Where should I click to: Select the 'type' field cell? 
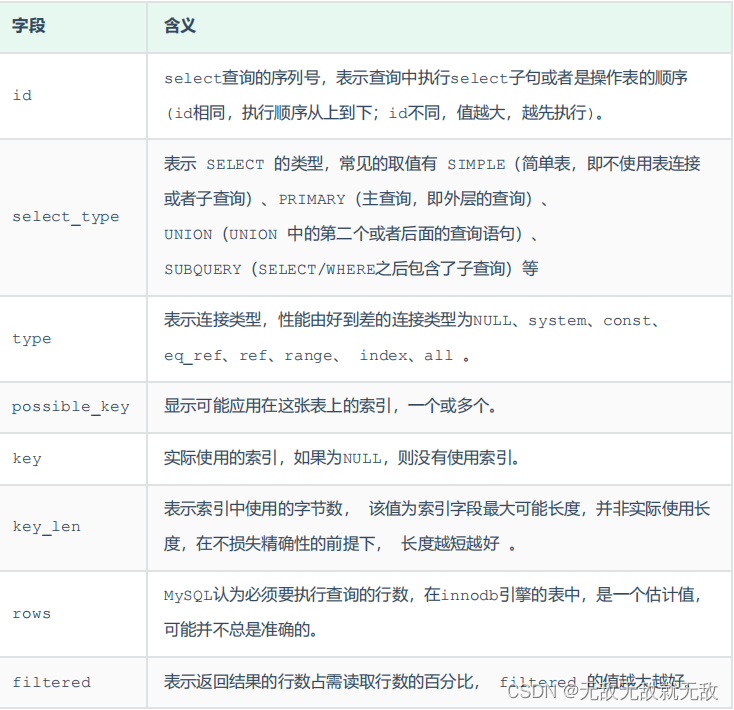pos(73,339)
